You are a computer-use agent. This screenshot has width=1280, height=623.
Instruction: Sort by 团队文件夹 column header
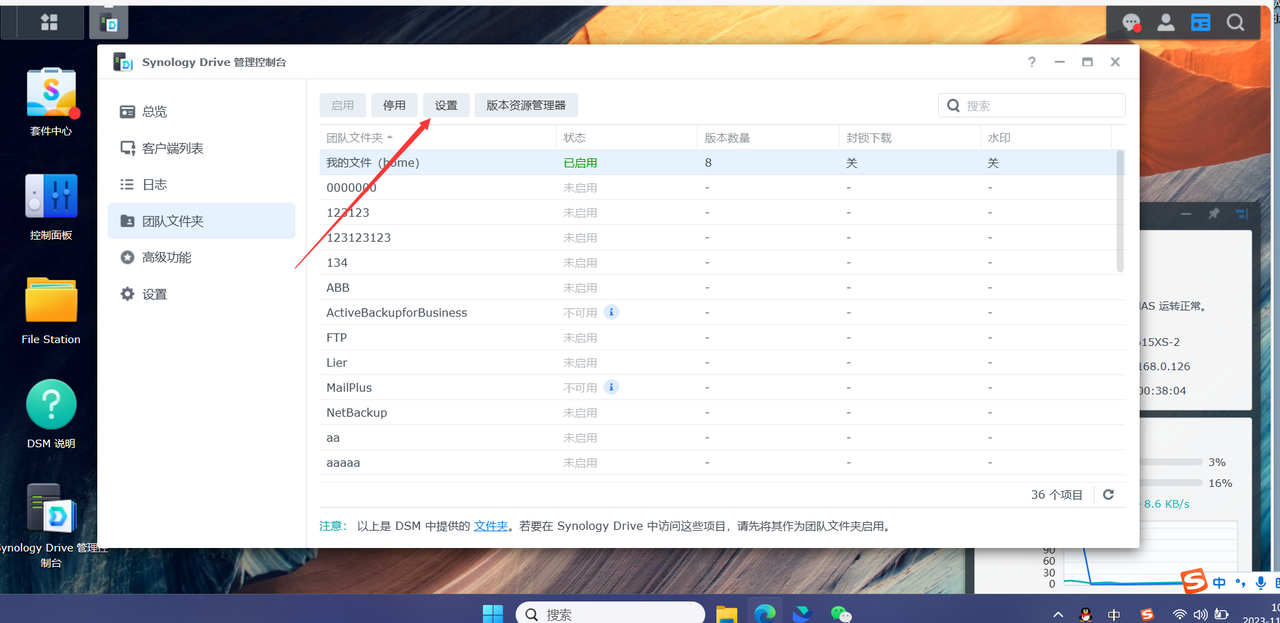point(438,137)
